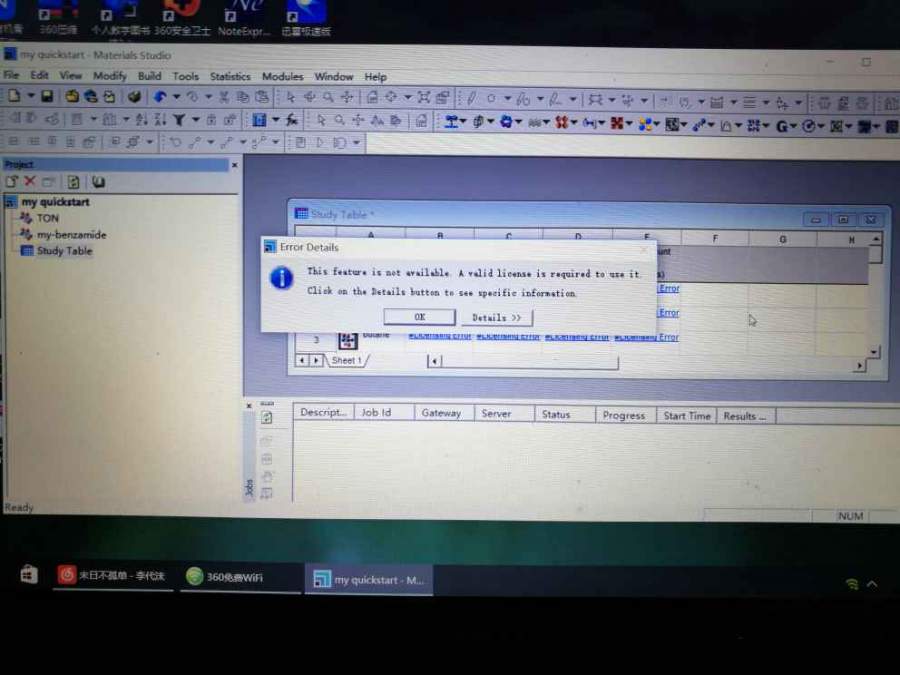
Task: Open the dropdown arrow beside G module
Action: [794, 126]
